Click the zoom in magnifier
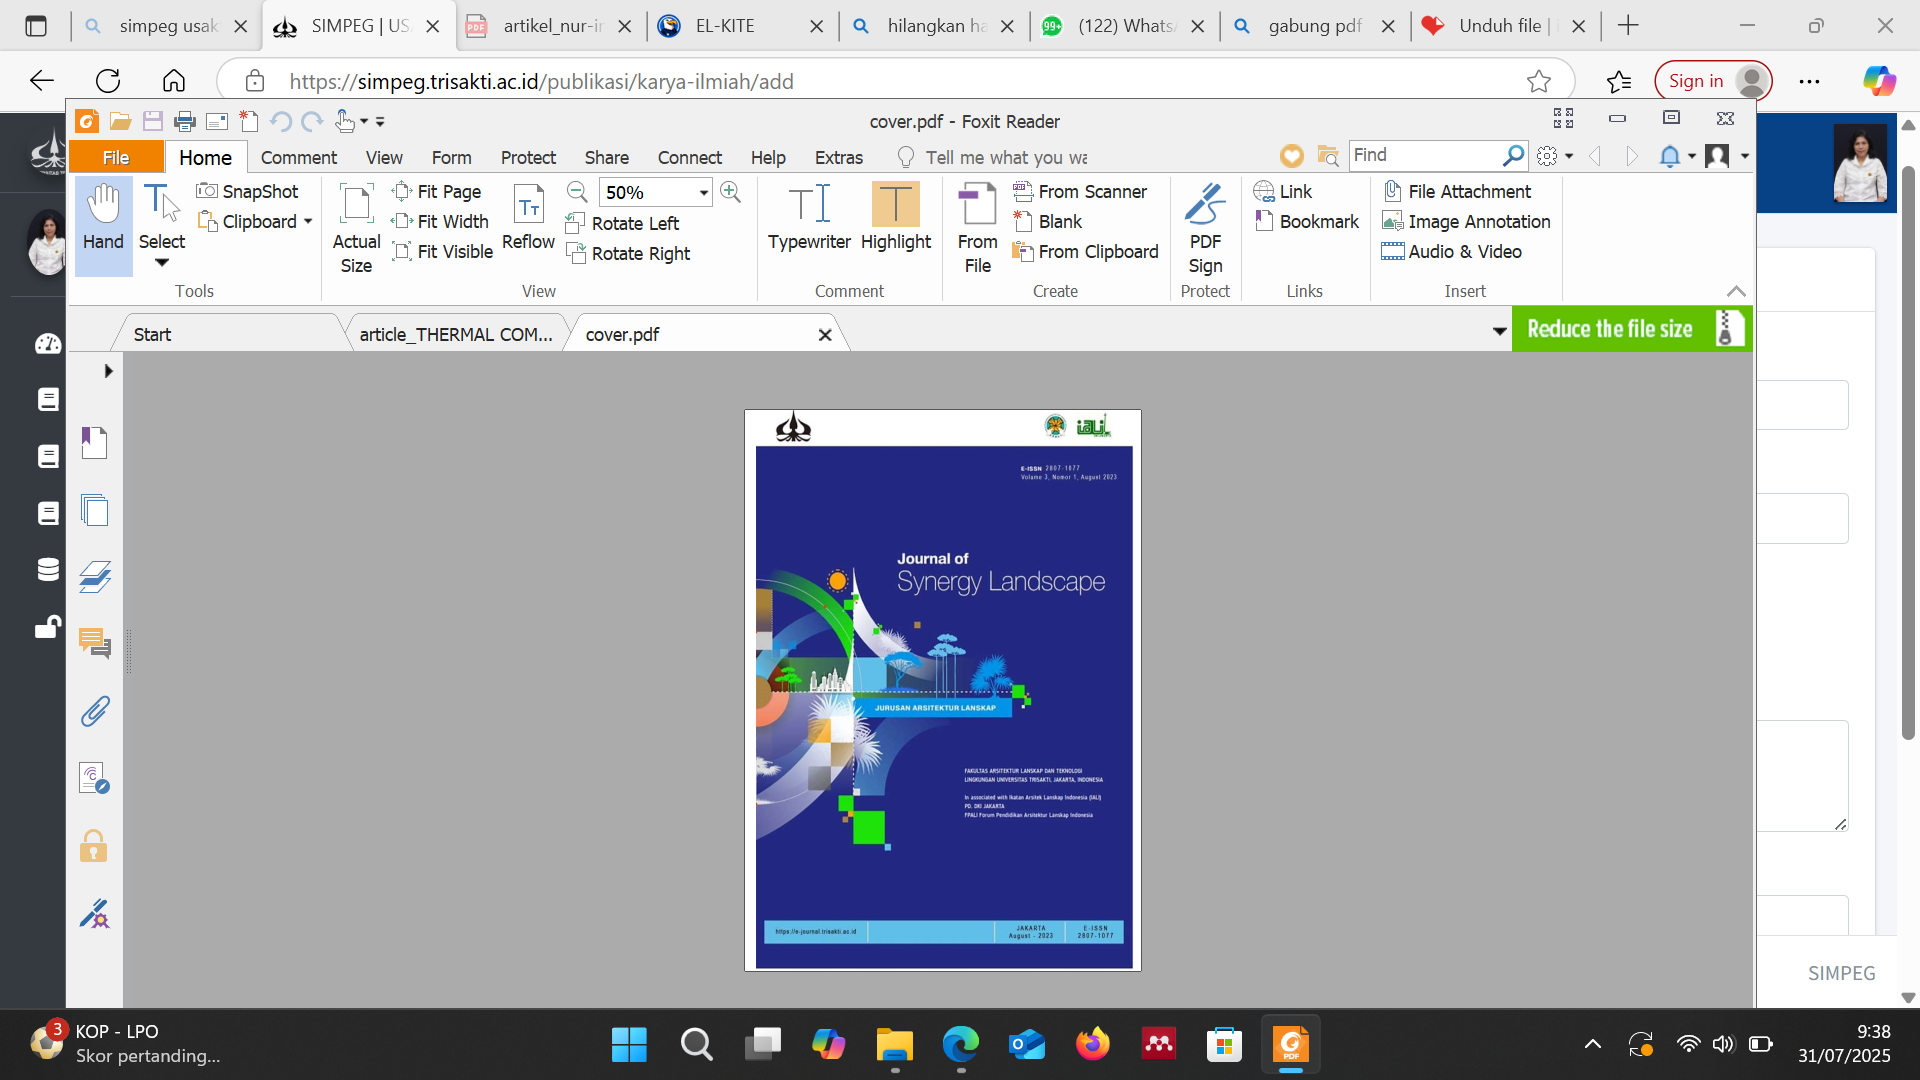The width and height of the screenshot is (1920, 1080). tap(731, 191)
